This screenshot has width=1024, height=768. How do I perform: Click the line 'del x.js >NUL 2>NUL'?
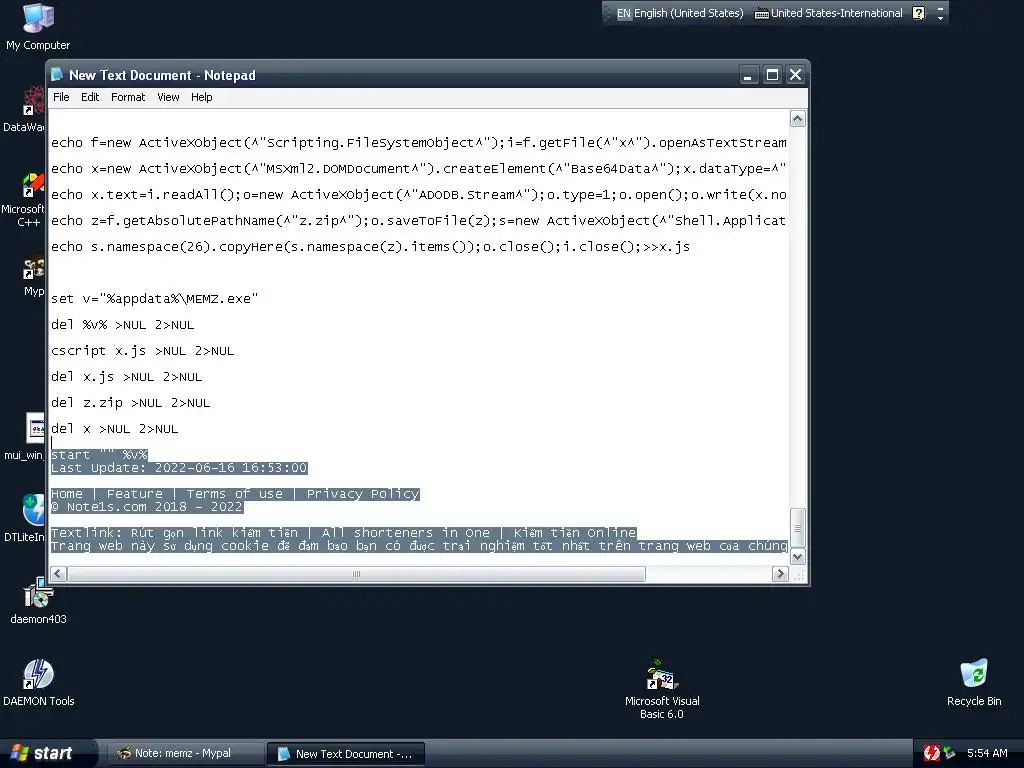[x=127, y=377]
